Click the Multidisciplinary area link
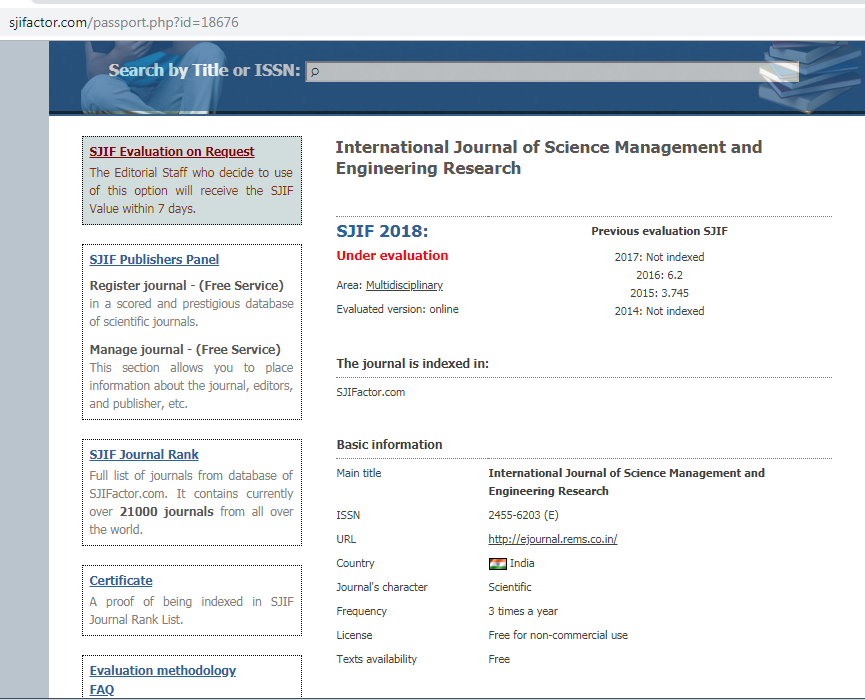 coord(404,286)
